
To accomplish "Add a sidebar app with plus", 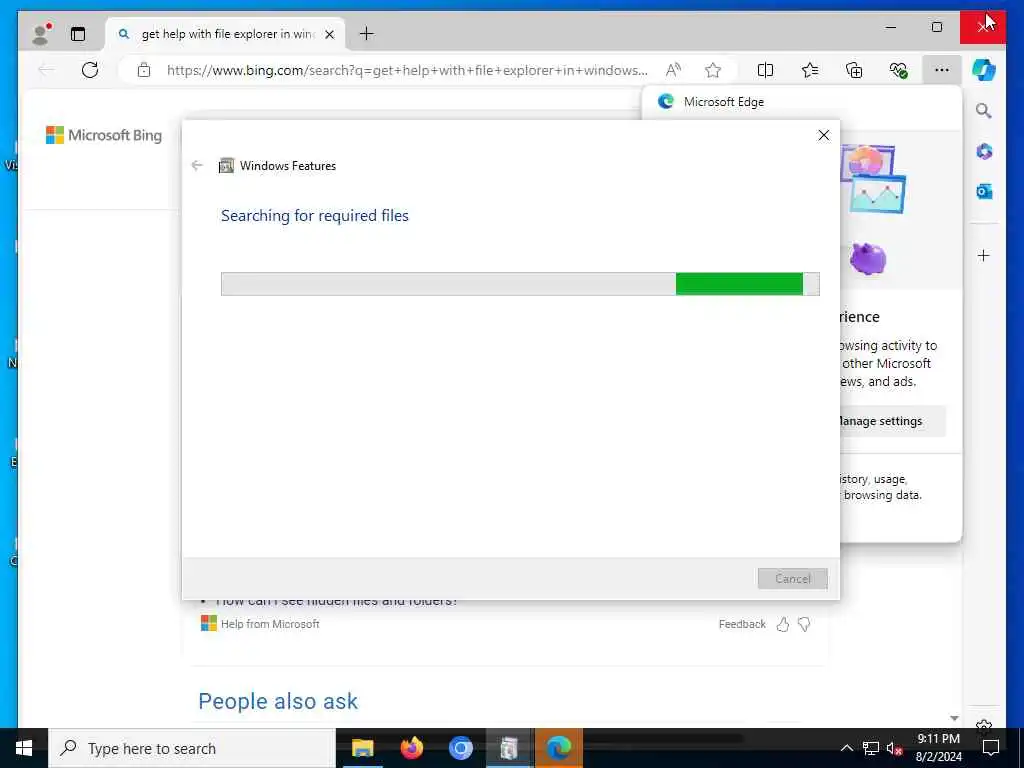I will (x=984, y=255).
